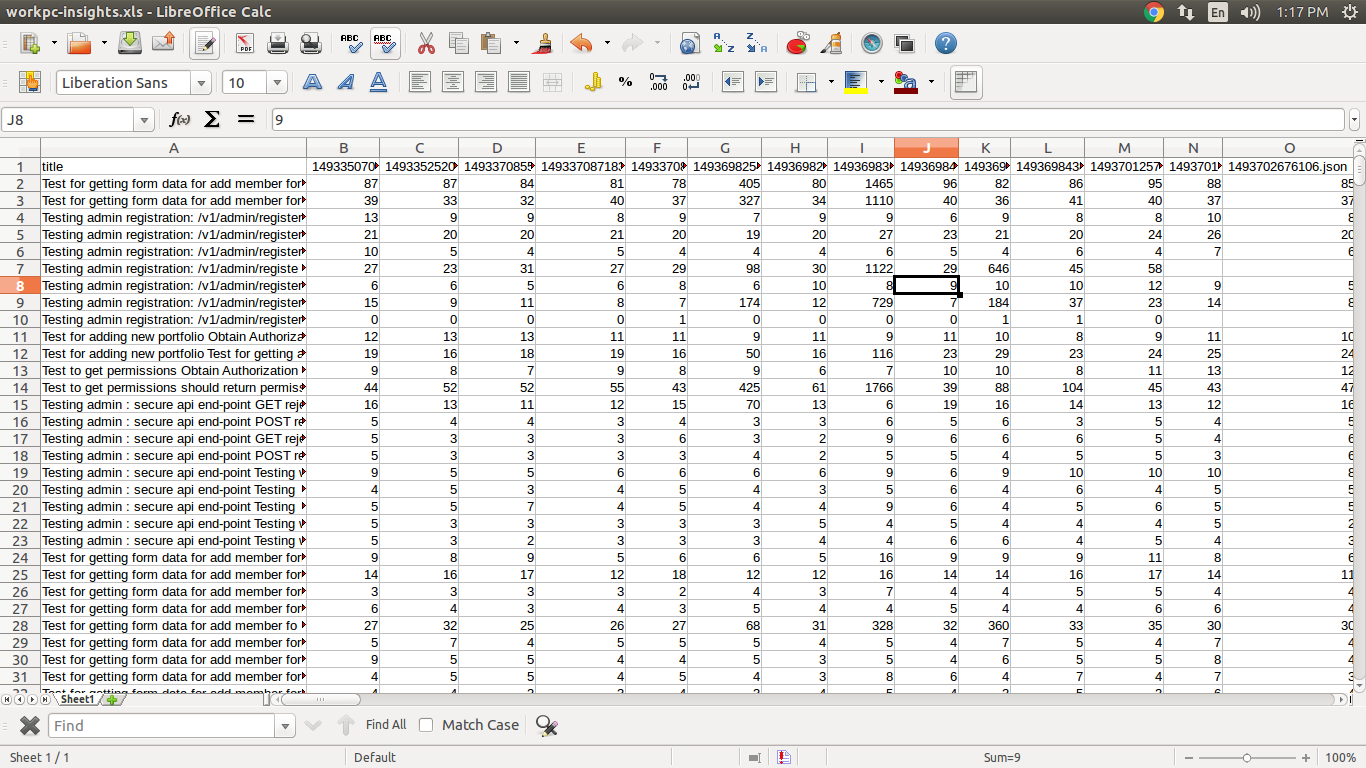This screenshot has width=1366, height=768.
Task: Click the Find & Replace icon button
Action: point(546,726)
